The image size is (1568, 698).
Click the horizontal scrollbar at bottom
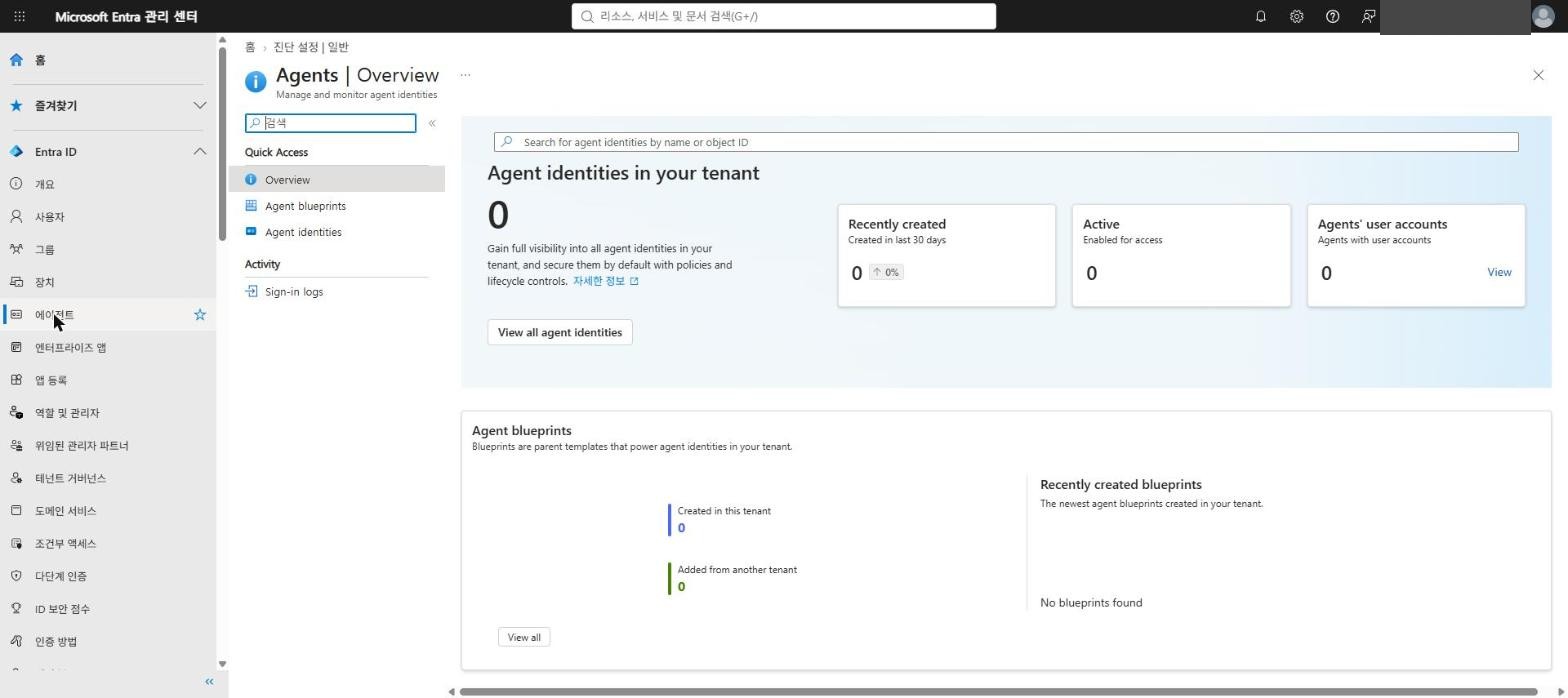click(x=998, y=691)
